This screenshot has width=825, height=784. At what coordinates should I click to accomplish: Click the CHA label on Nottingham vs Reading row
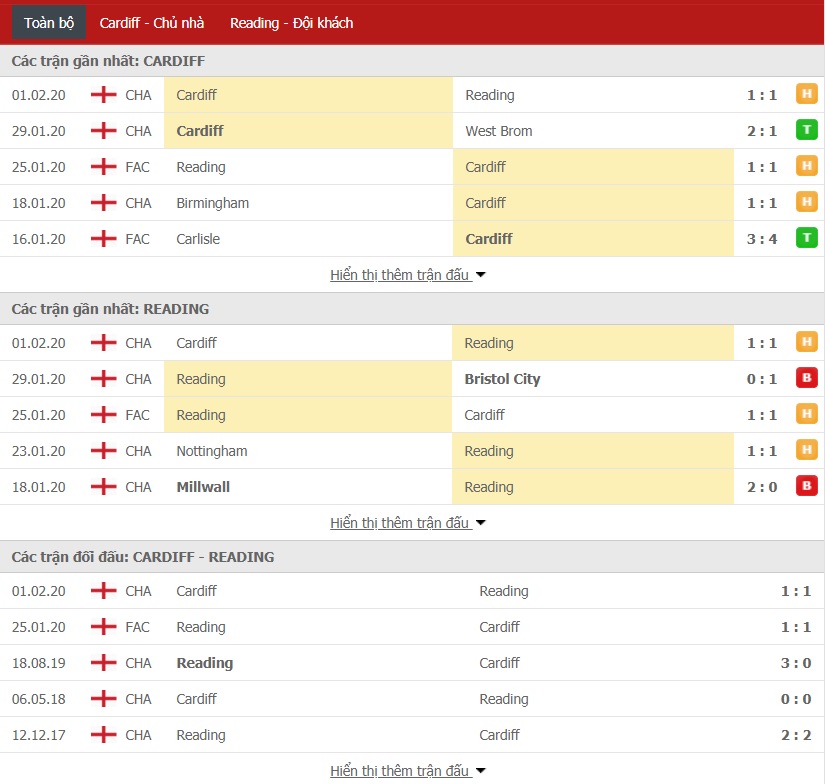(138, 451)
